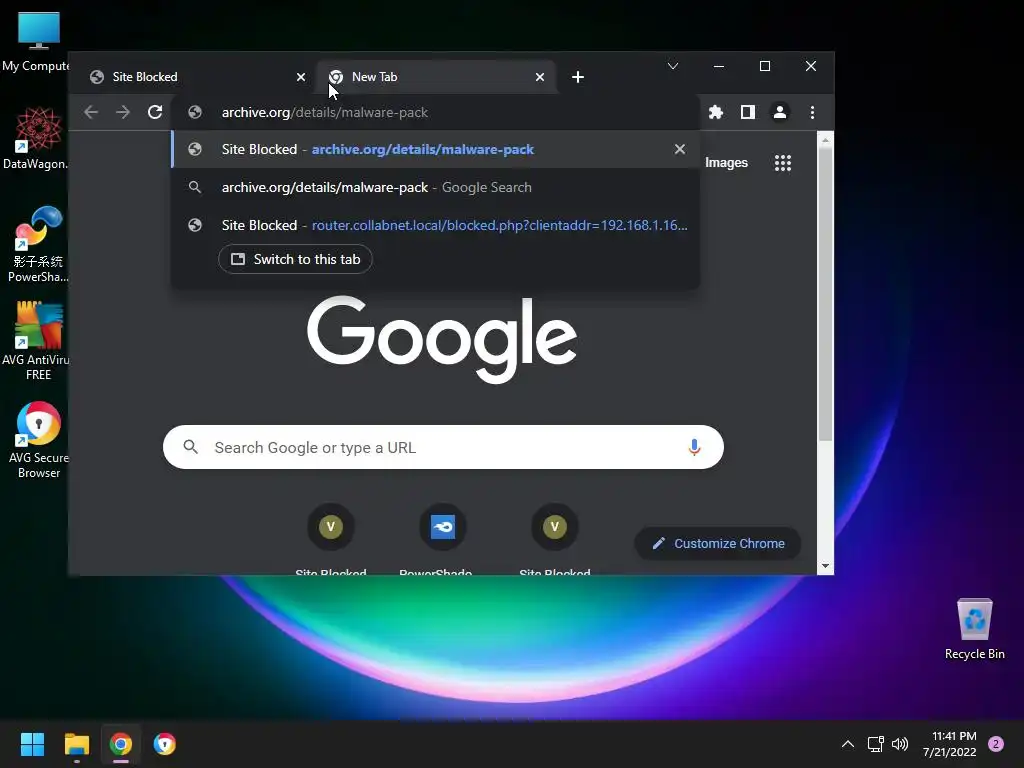Open network status tray icon

click(x=875, y=744)
